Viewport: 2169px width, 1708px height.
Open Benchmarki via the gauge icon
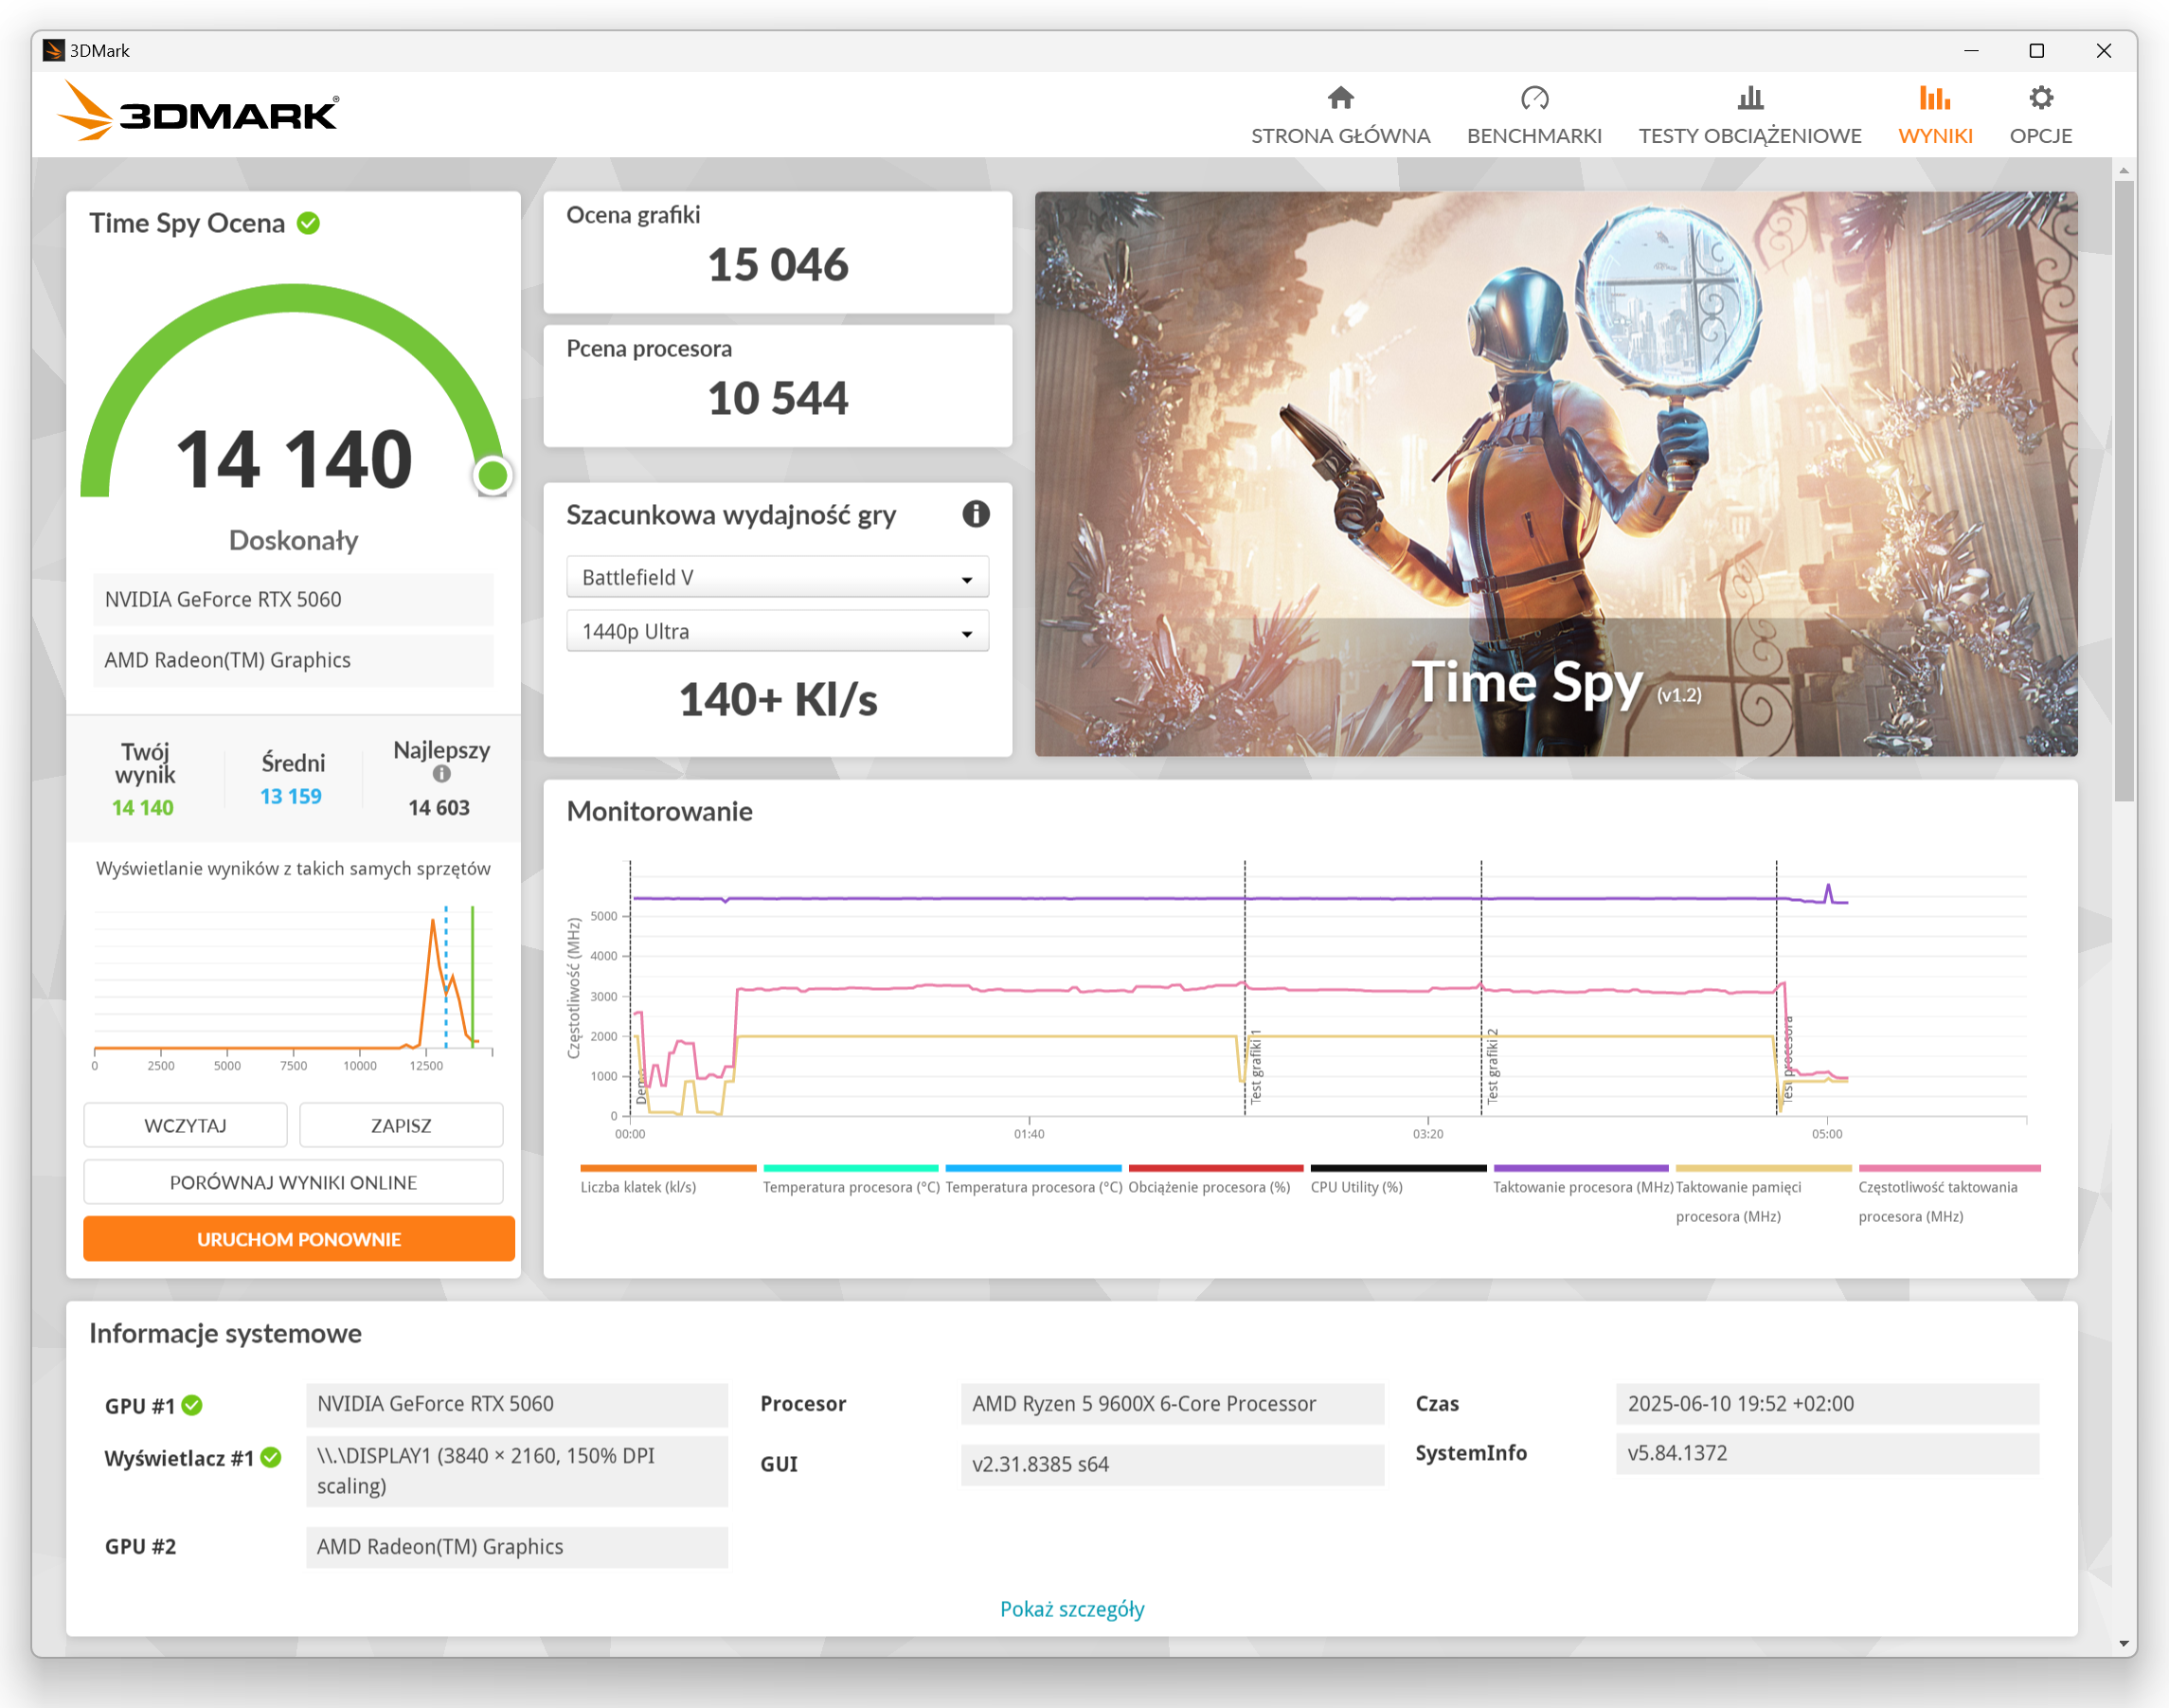1534,98
